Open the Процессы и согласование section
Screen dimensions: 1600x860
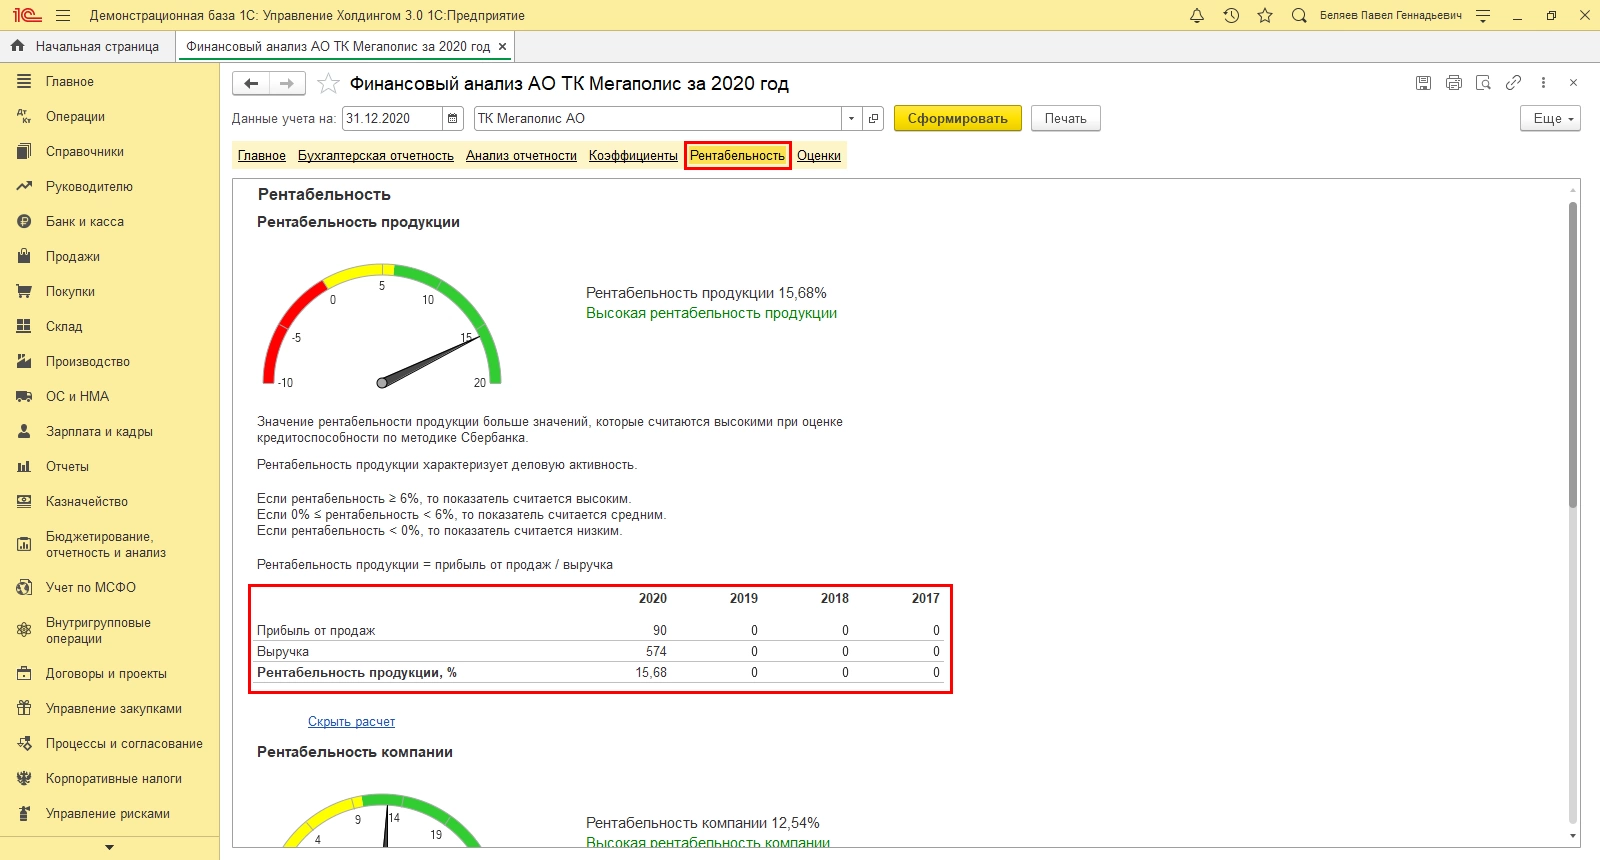pyautogui.click(x=110, y=744)
